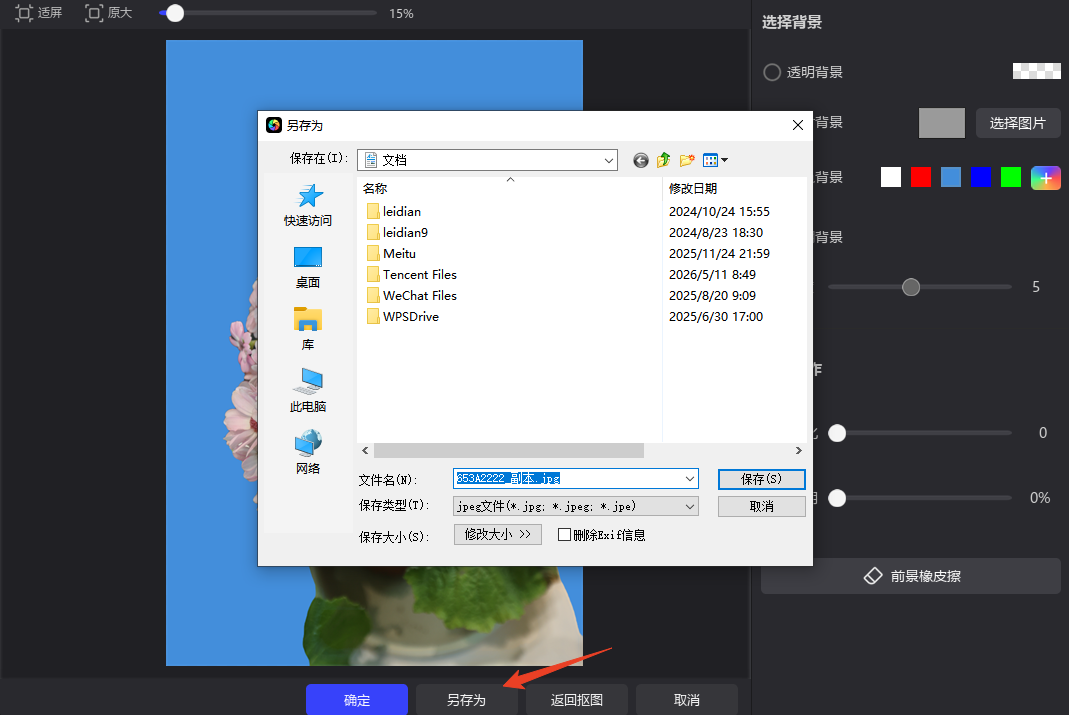
Task: Click the 保存(S) button
Action: pos(762,479)
